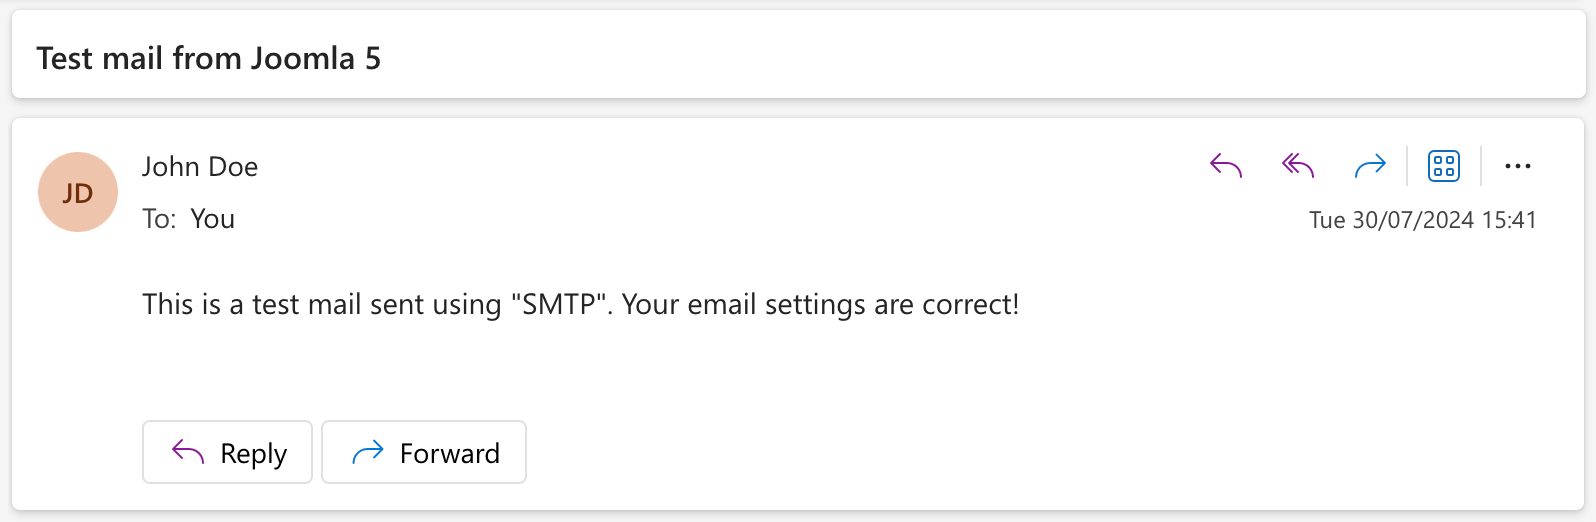This screenshot has height=522, width=1596.
Task: Click the recipient 'You'
Action: tap(213, 219)
